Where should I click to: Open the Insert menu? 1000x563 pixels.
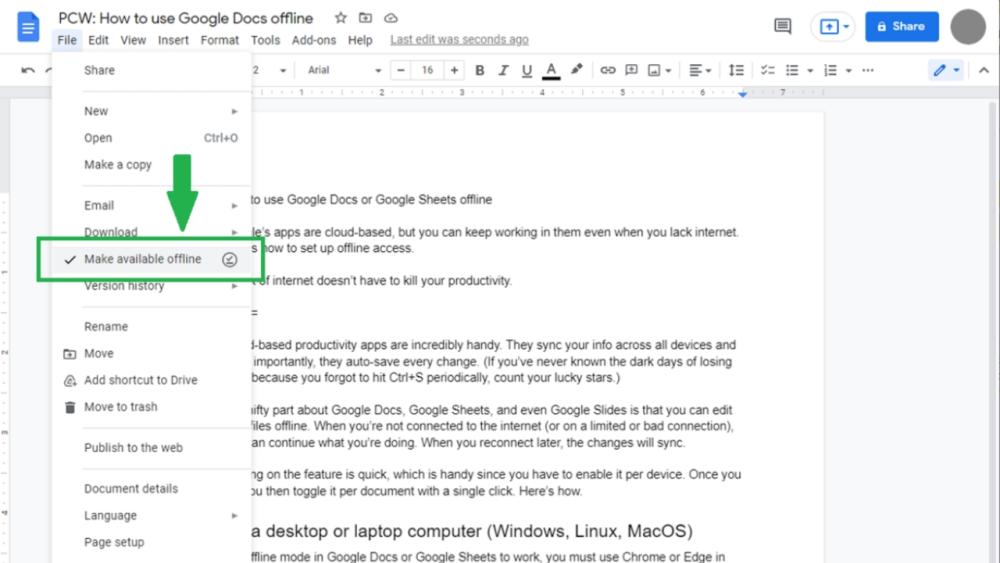click(173, 40)
